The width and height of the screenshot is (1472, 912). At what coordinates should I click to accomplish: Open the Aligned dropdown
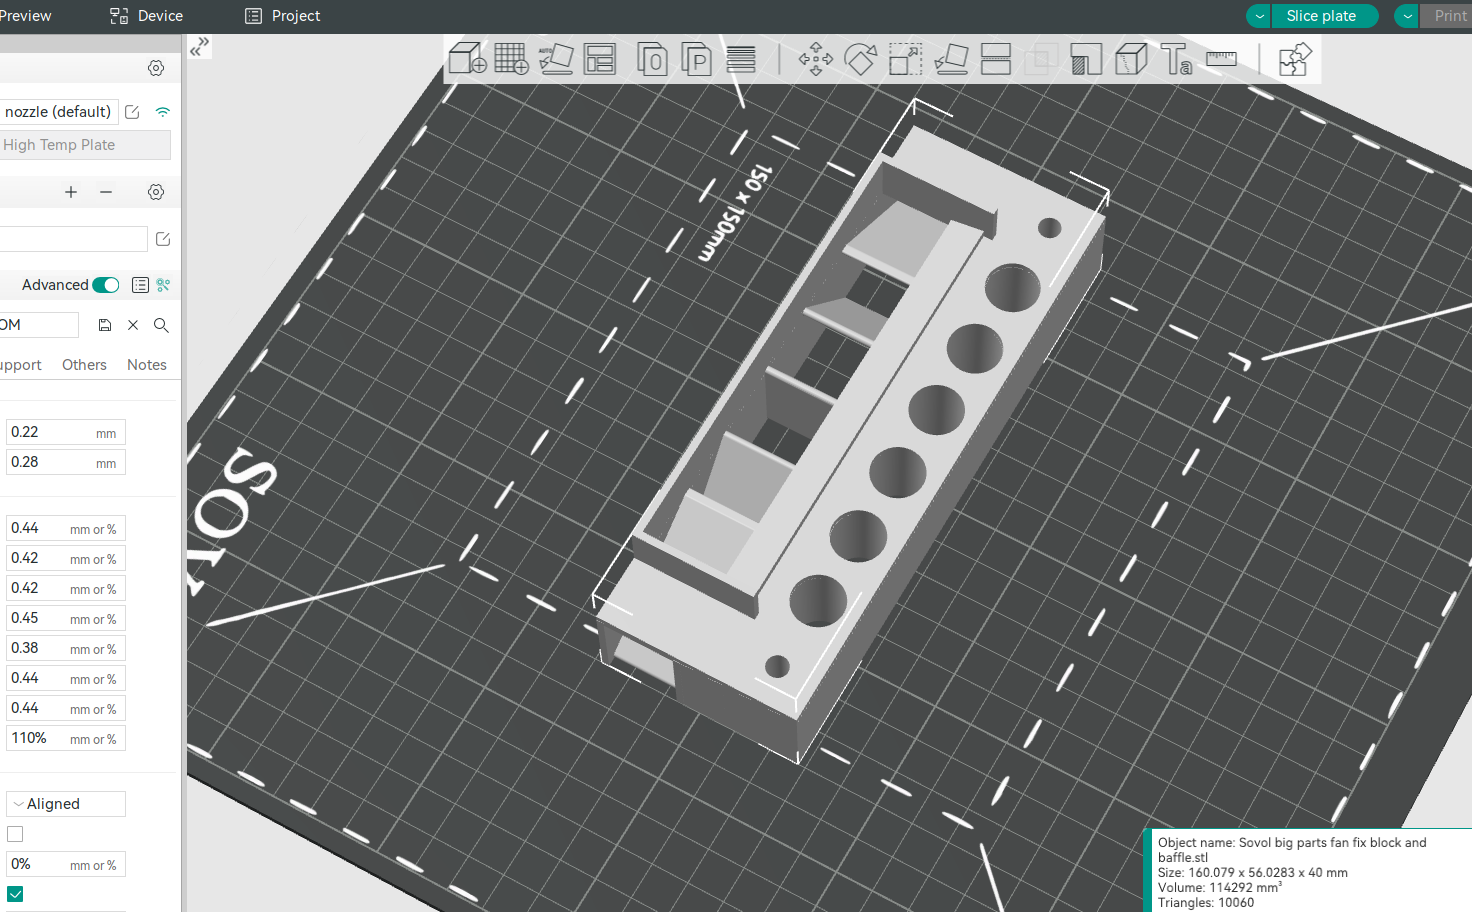click(66, 804)
